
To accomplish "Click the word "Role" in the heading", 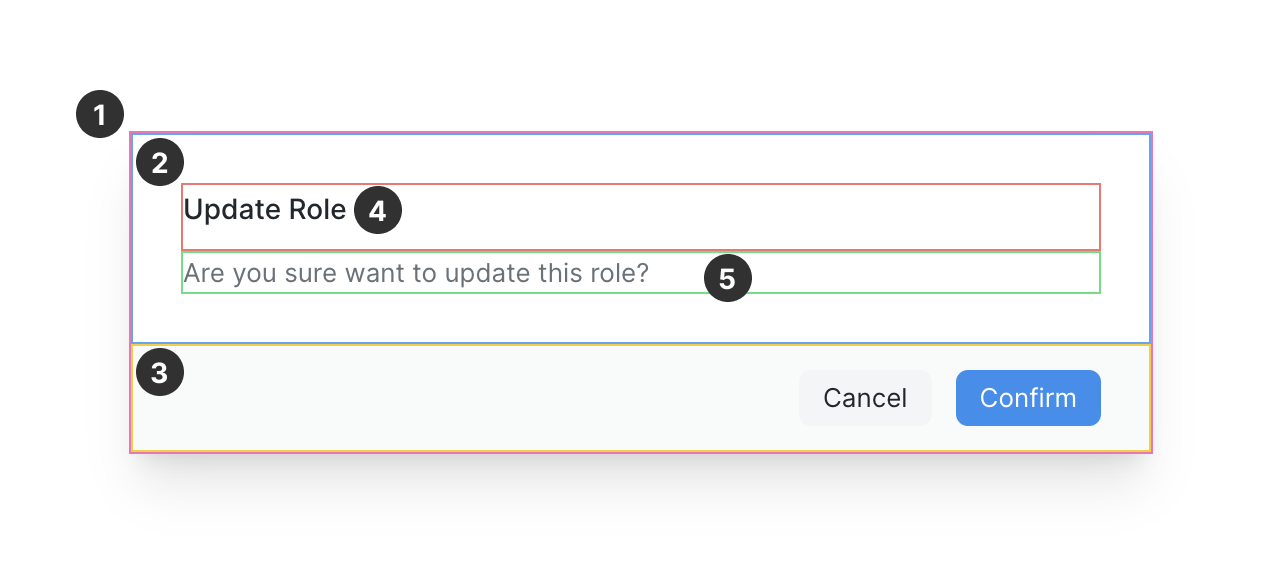I will [x=317, y=210].
